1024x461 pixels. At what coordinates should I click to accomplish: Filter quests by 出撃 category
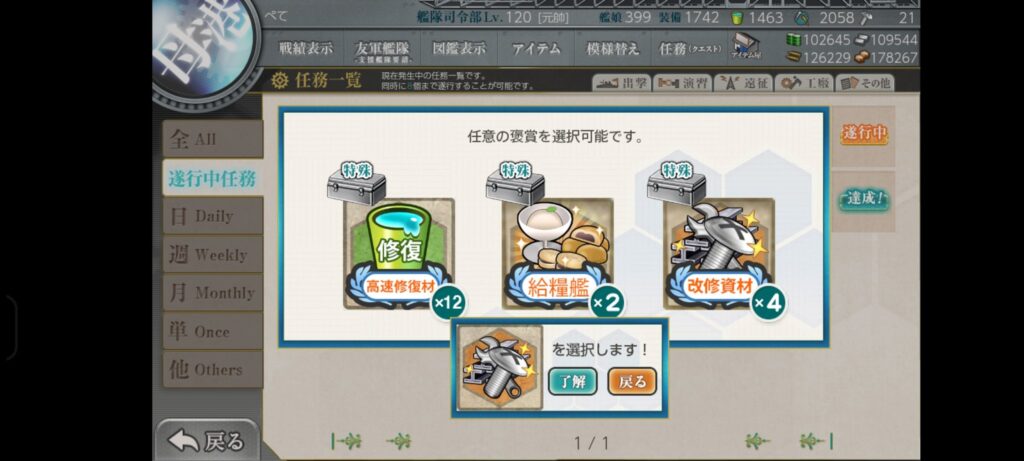click(622, 83)
